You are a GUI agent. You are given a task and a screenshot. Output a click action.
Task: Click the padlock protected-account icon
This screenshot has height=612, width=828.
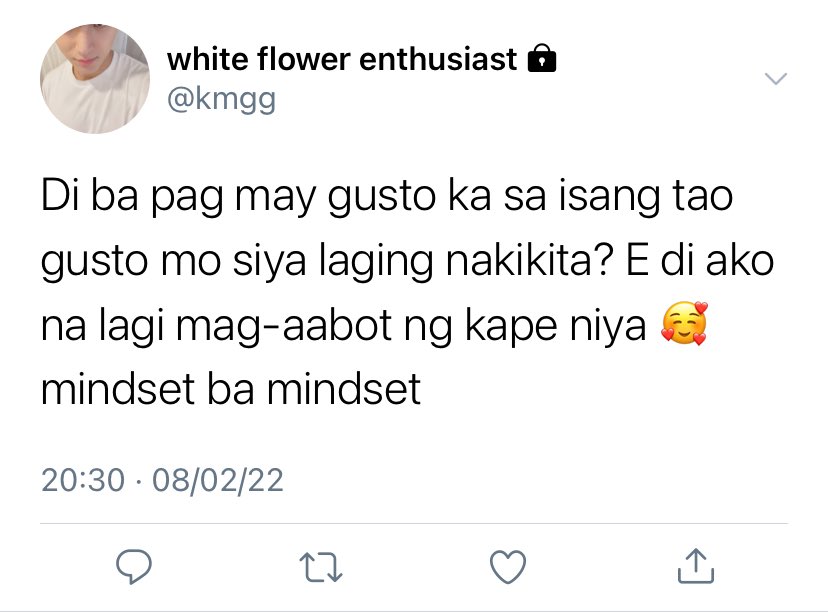click(x=542, y=58)
